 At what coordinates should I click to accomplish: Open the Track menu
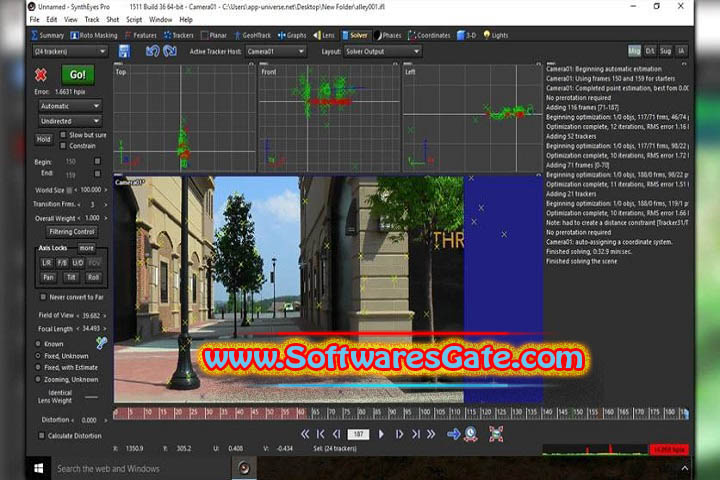pos(92,20)
